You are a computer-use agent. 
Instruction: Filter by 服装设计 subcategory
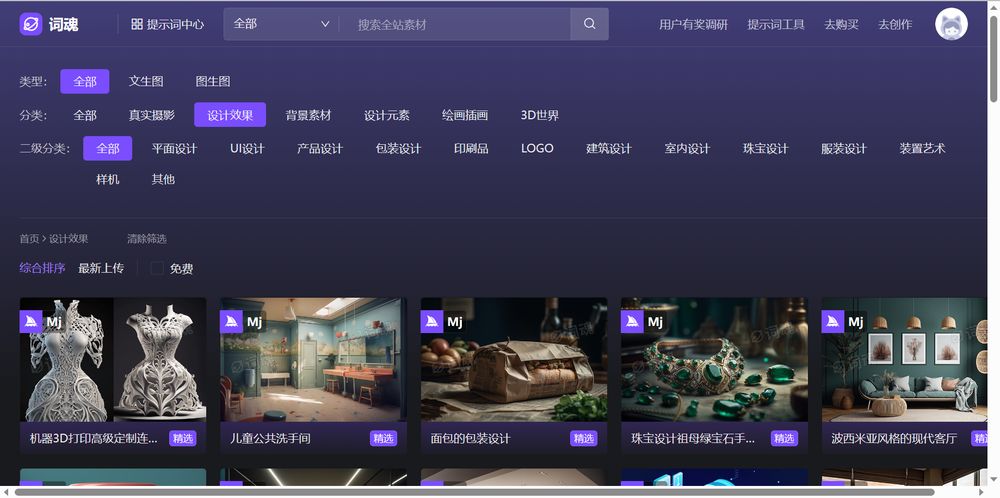click(844, 149)
